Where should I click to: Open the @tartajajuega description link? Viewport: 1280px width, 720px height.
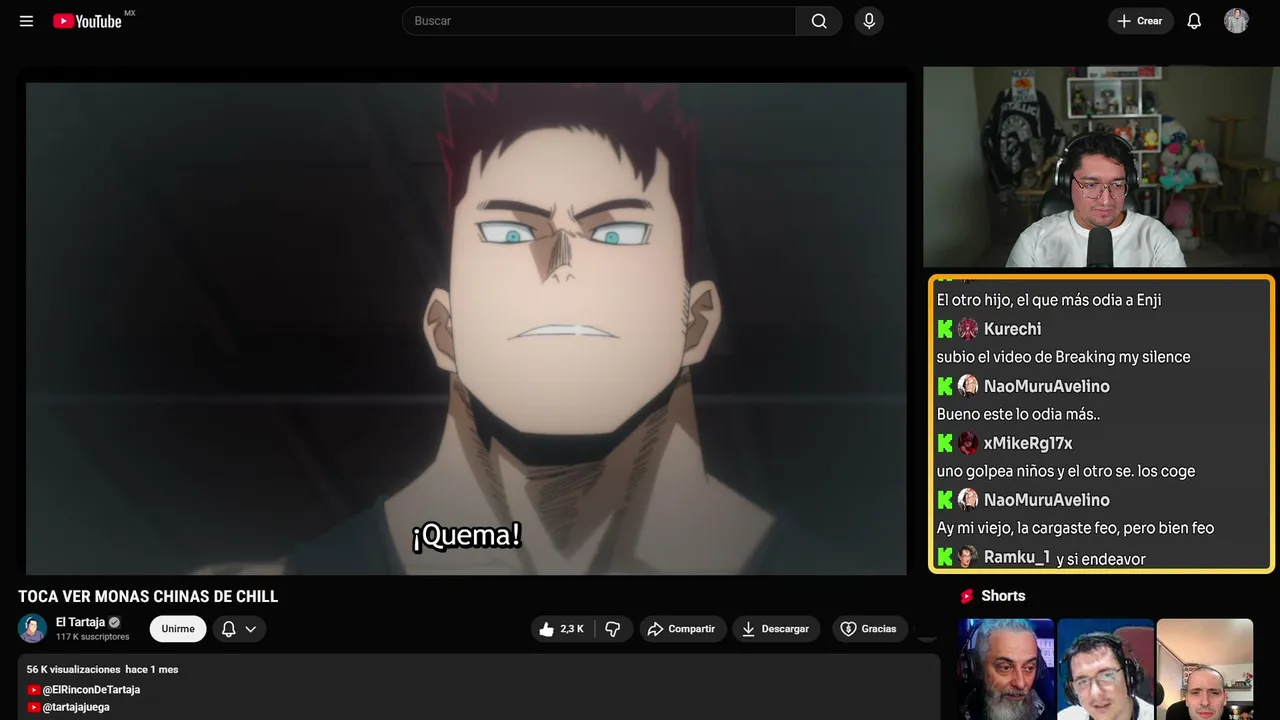pos(76,707)
